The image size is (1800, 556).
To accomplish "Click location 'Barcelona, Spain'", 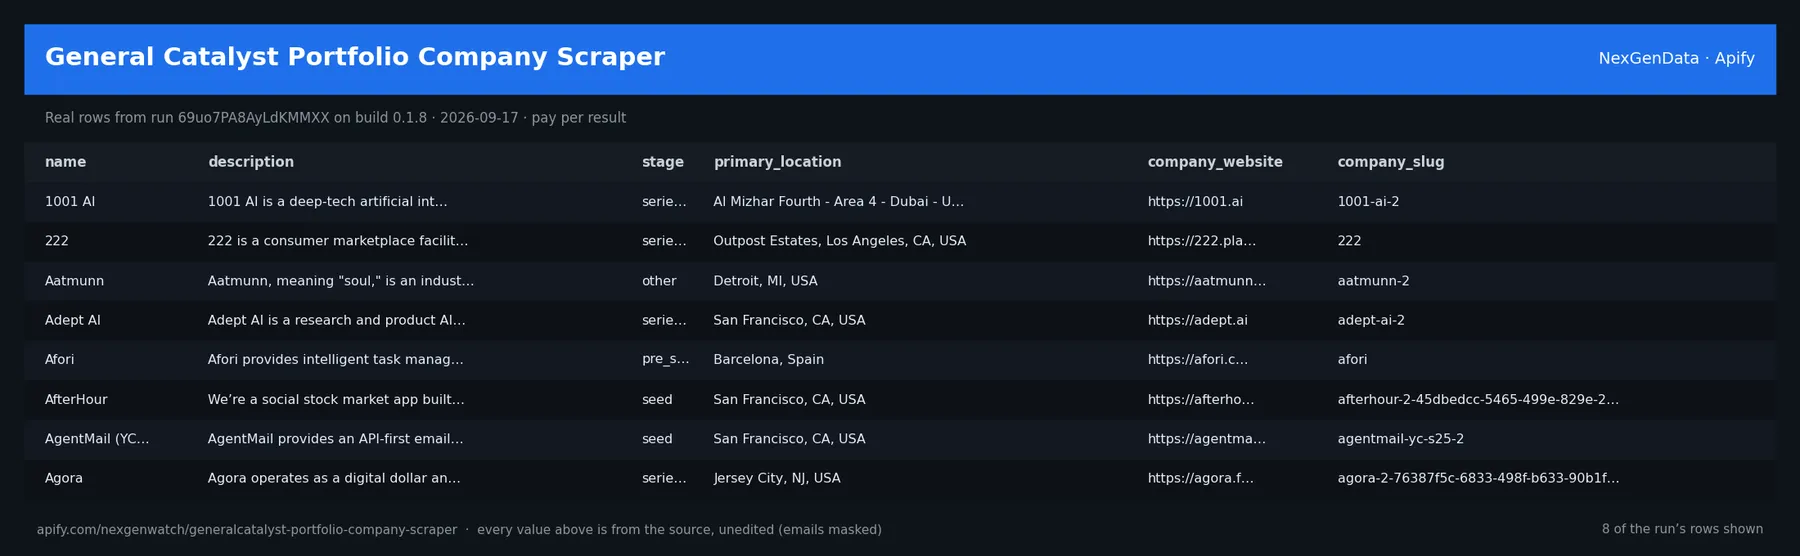I will point(769,360).
